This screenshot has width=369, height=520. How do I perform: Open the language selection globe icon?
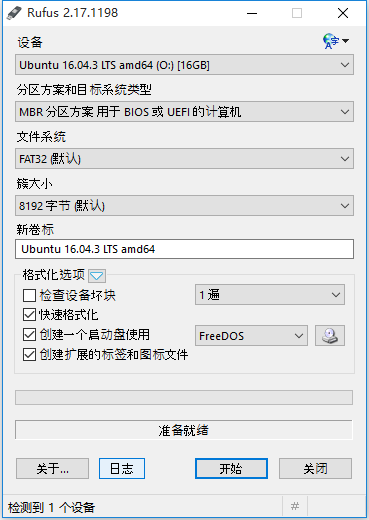335,41
